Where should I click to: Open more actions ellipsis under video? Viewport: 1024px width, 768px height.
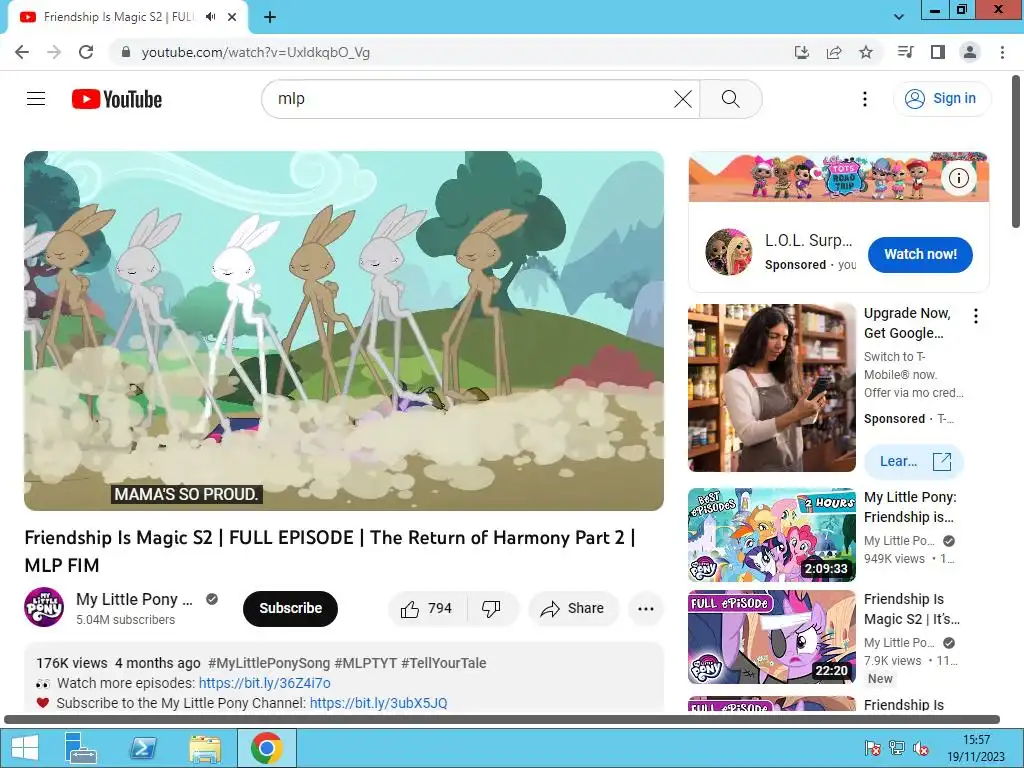click(646, 609)
